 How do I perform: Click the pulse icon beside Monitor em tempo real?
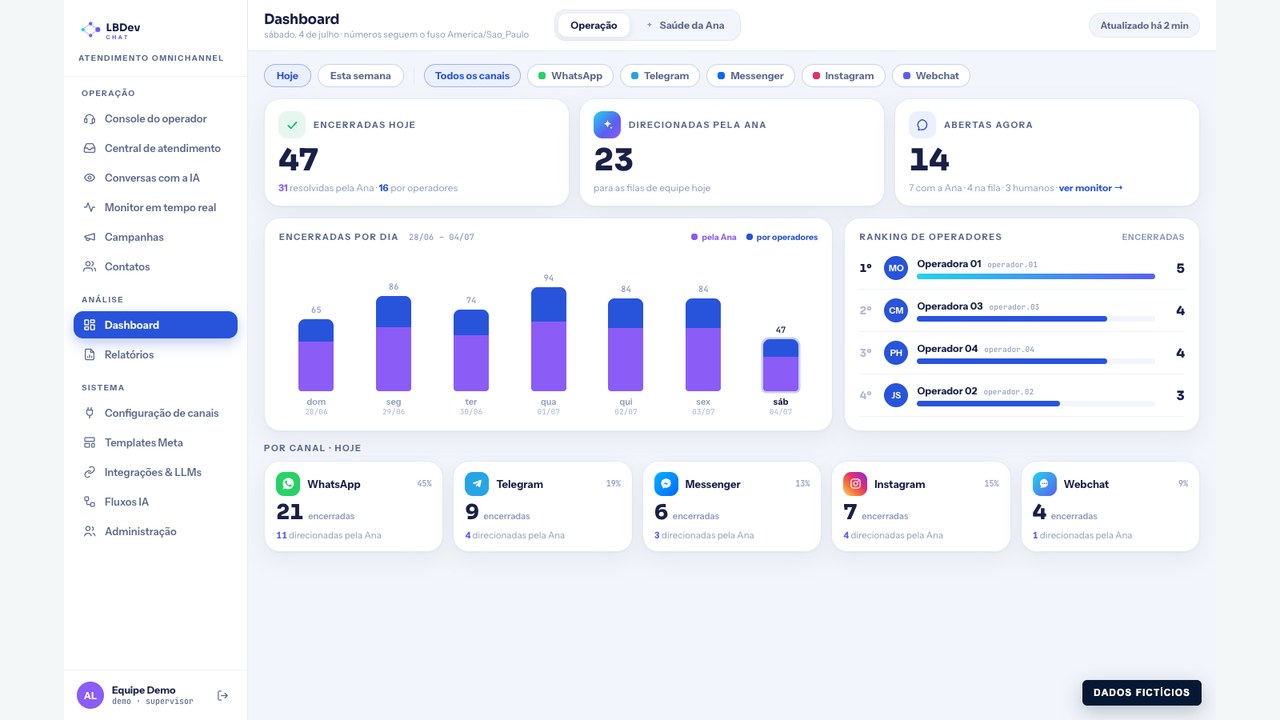[x=90, y=208]
